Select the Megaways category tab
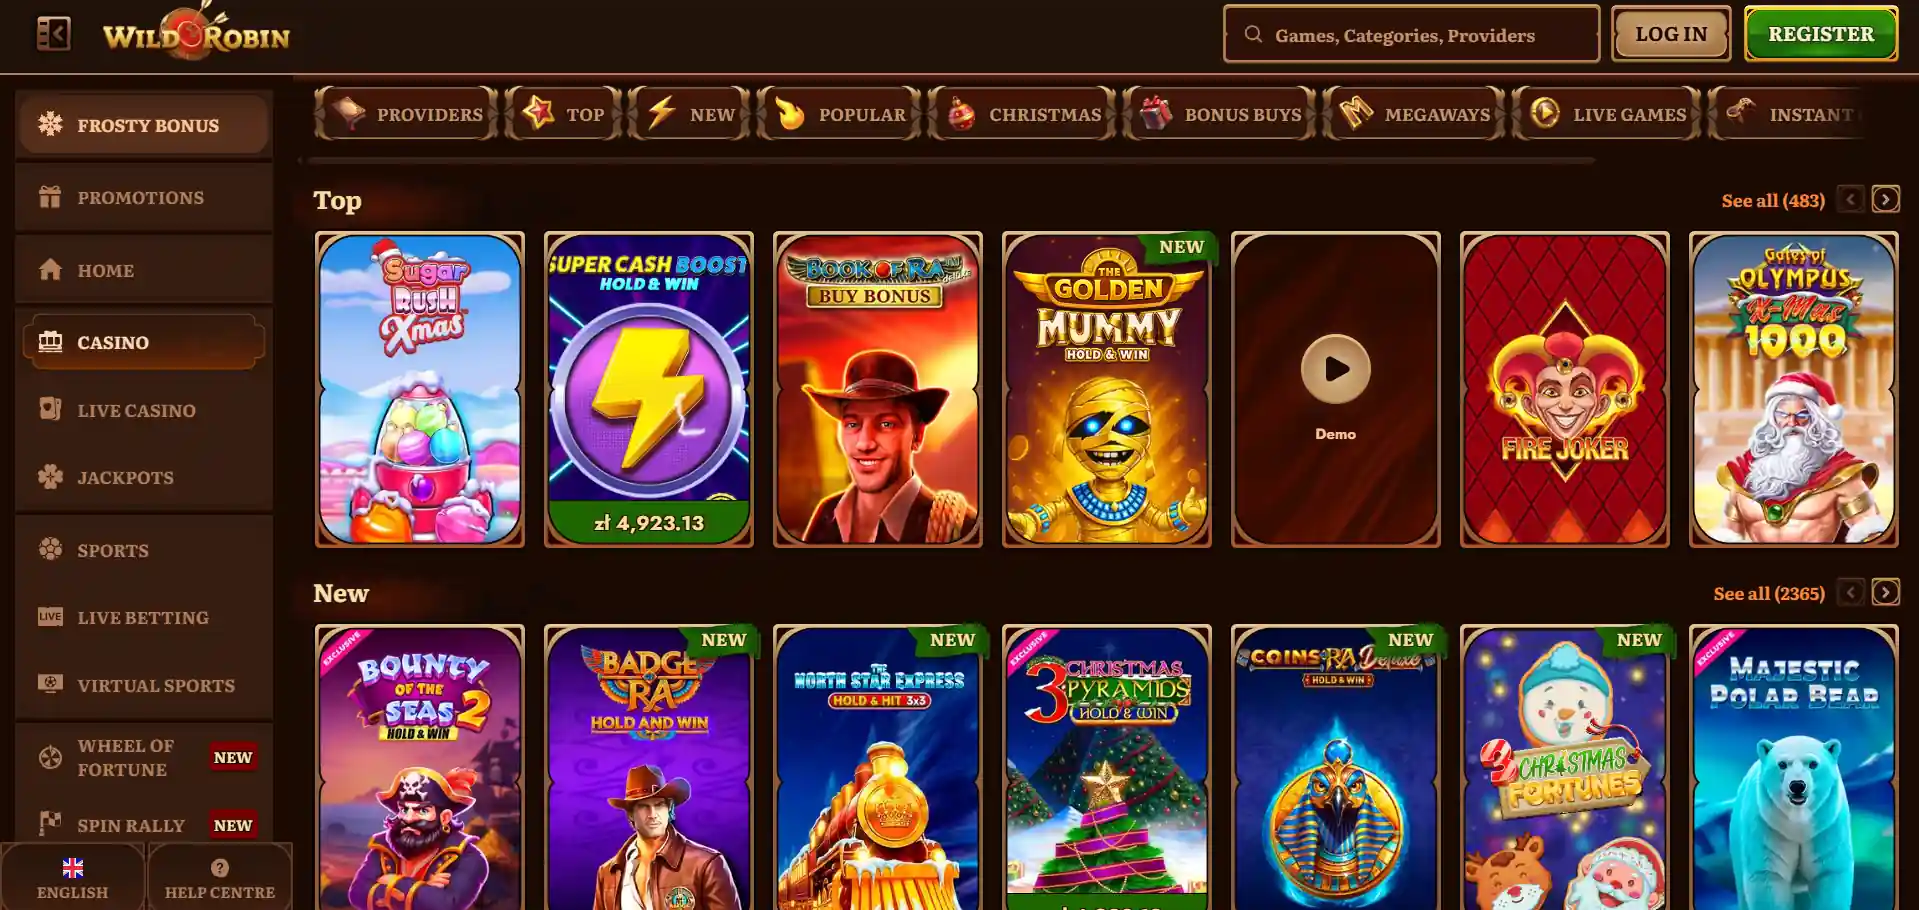The image size is (1919, 910). pyautogui.click(x=1414, y=114)
